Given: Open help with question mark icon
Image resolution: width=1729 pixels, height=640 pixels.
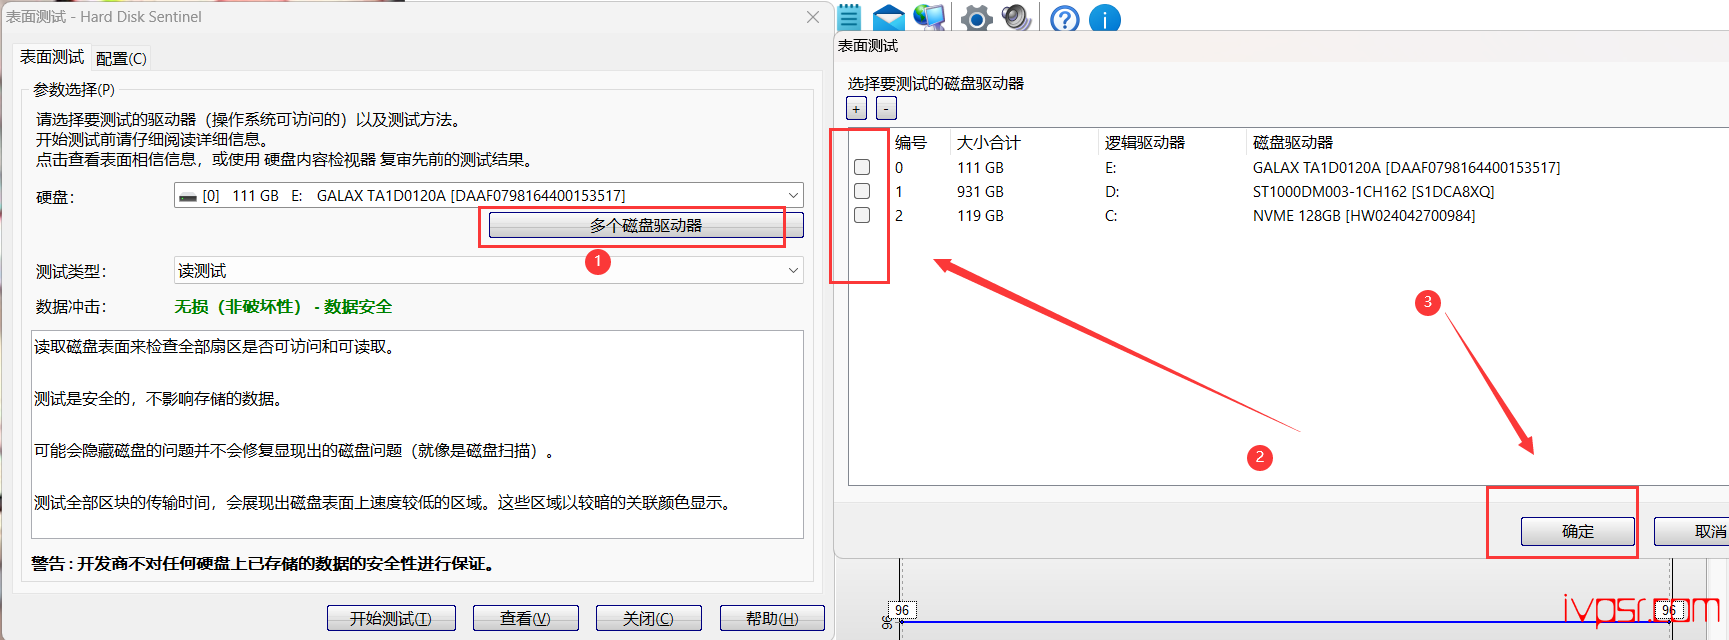Looking at the screenshot, I should coord(1065,18).
